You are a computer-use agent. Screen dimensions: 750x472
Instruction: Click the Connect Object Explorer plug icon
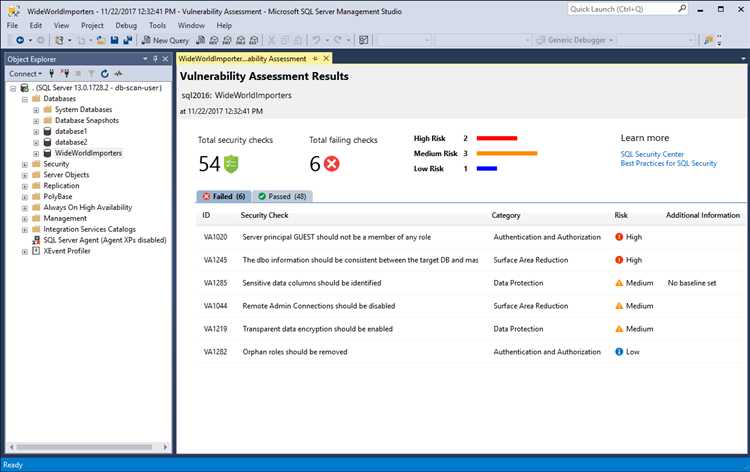pos(52,74)
